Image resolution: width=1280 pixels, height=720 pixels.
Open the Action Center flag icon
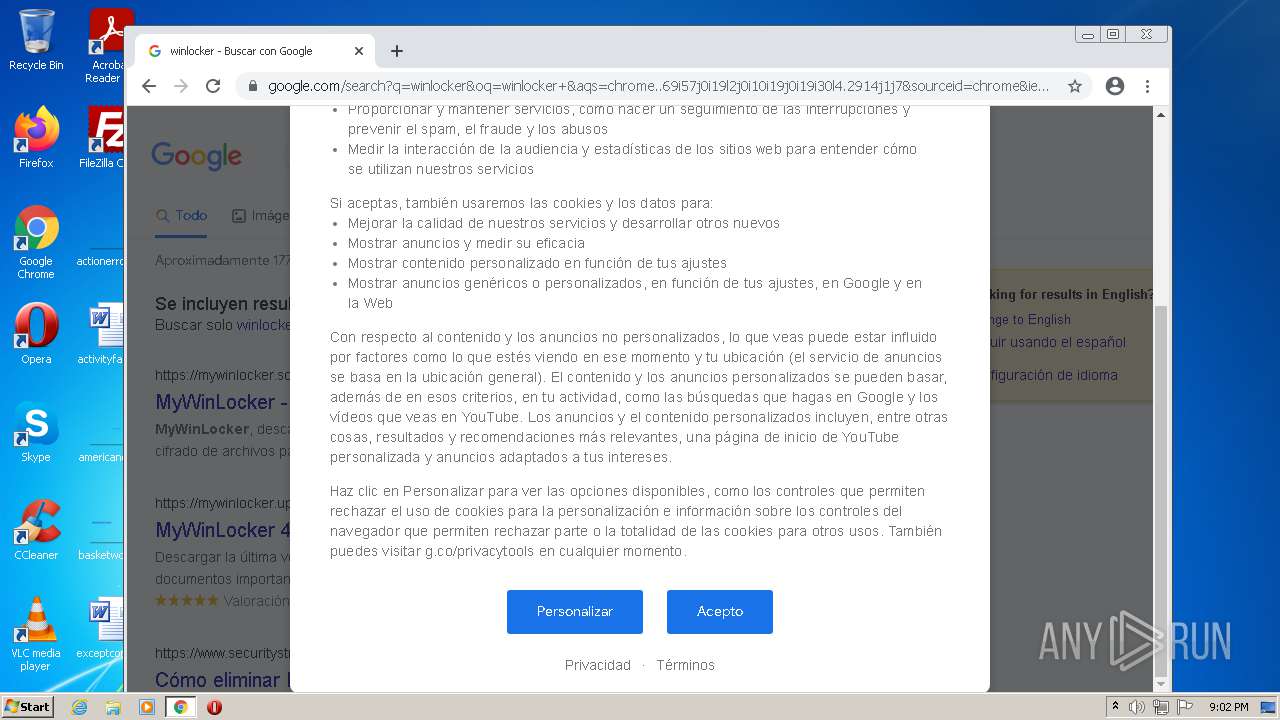pyautogui.click(x=1183, y=707)
